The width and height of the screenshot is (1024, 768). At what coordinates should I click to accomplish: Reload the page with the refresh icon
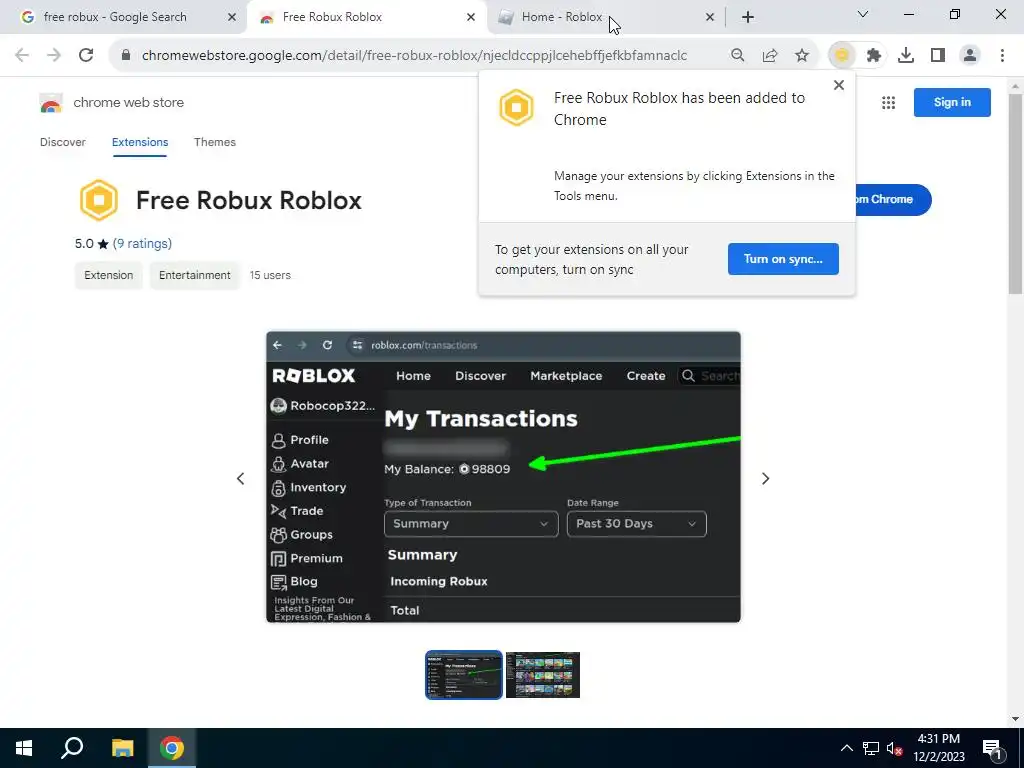point(86,56)
